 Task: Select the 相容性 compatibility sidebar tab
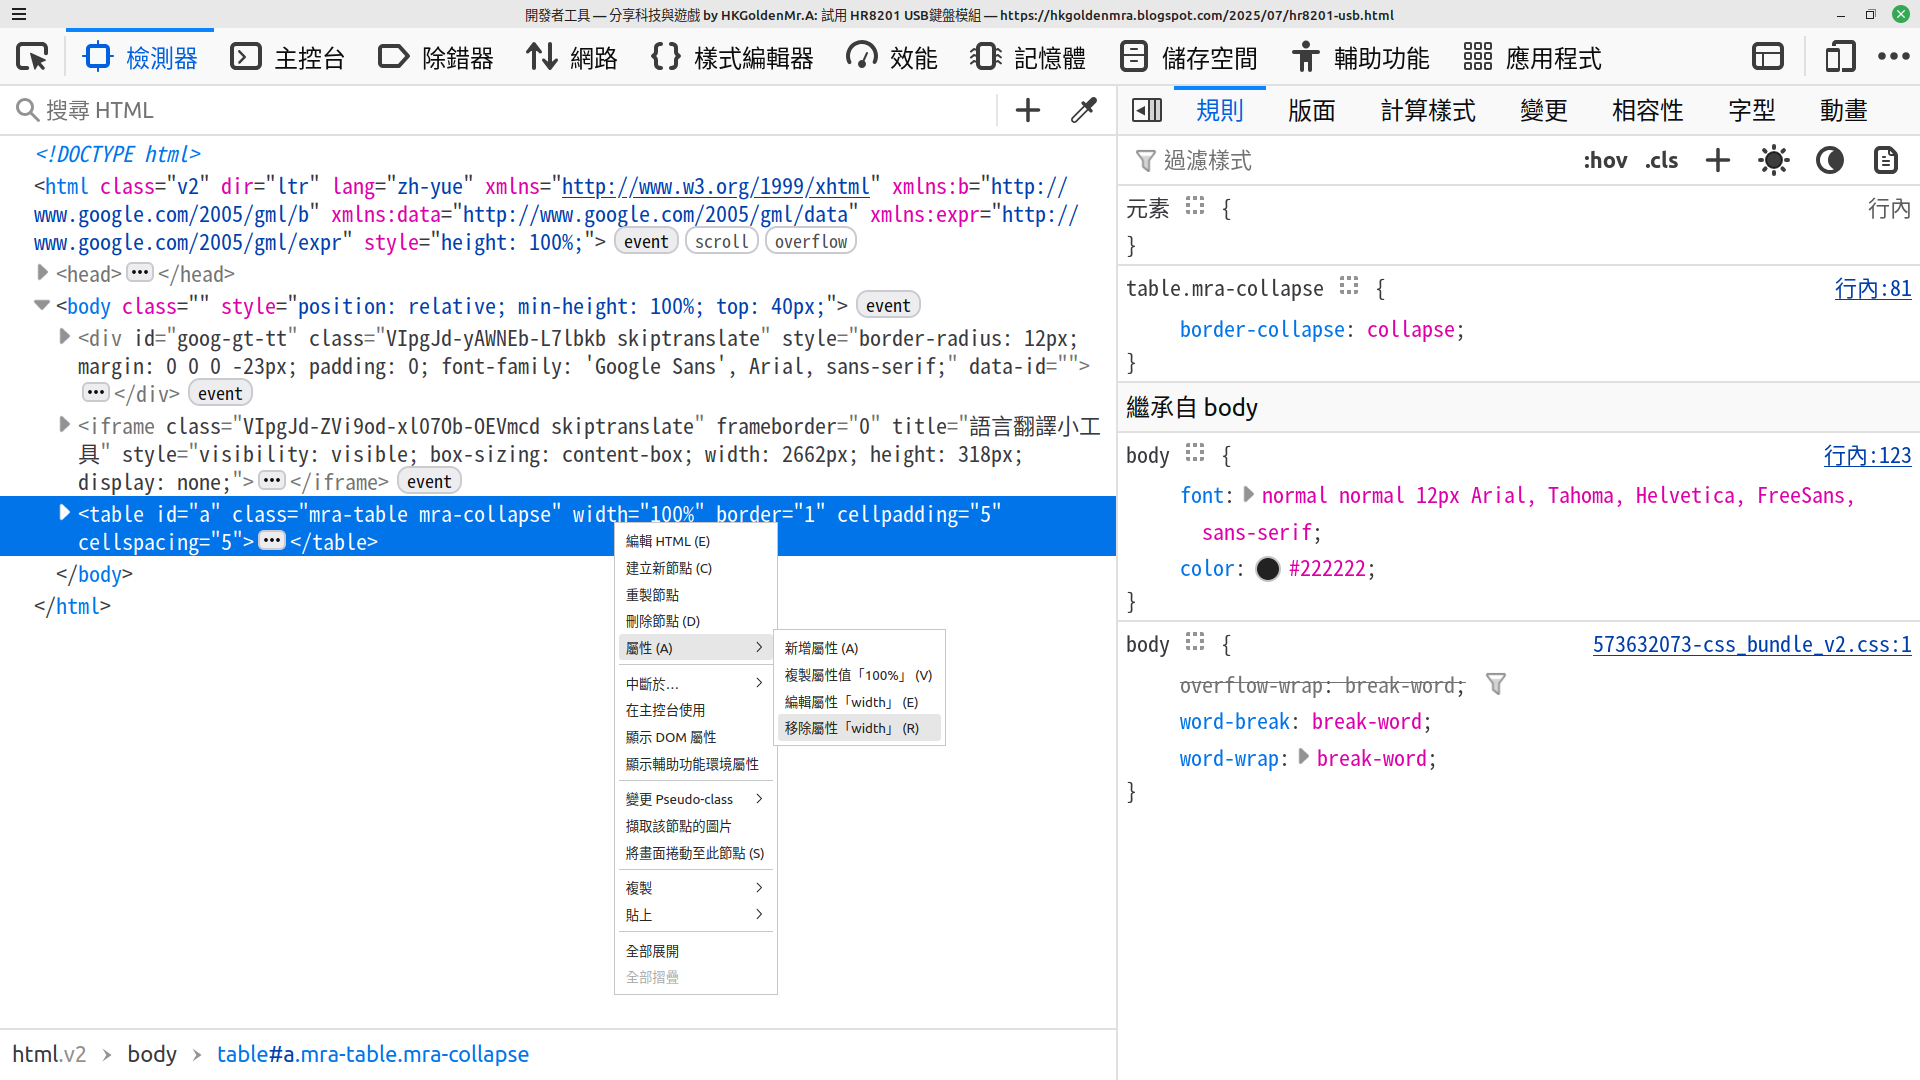pyautogui.click(x=1648, y=110)
